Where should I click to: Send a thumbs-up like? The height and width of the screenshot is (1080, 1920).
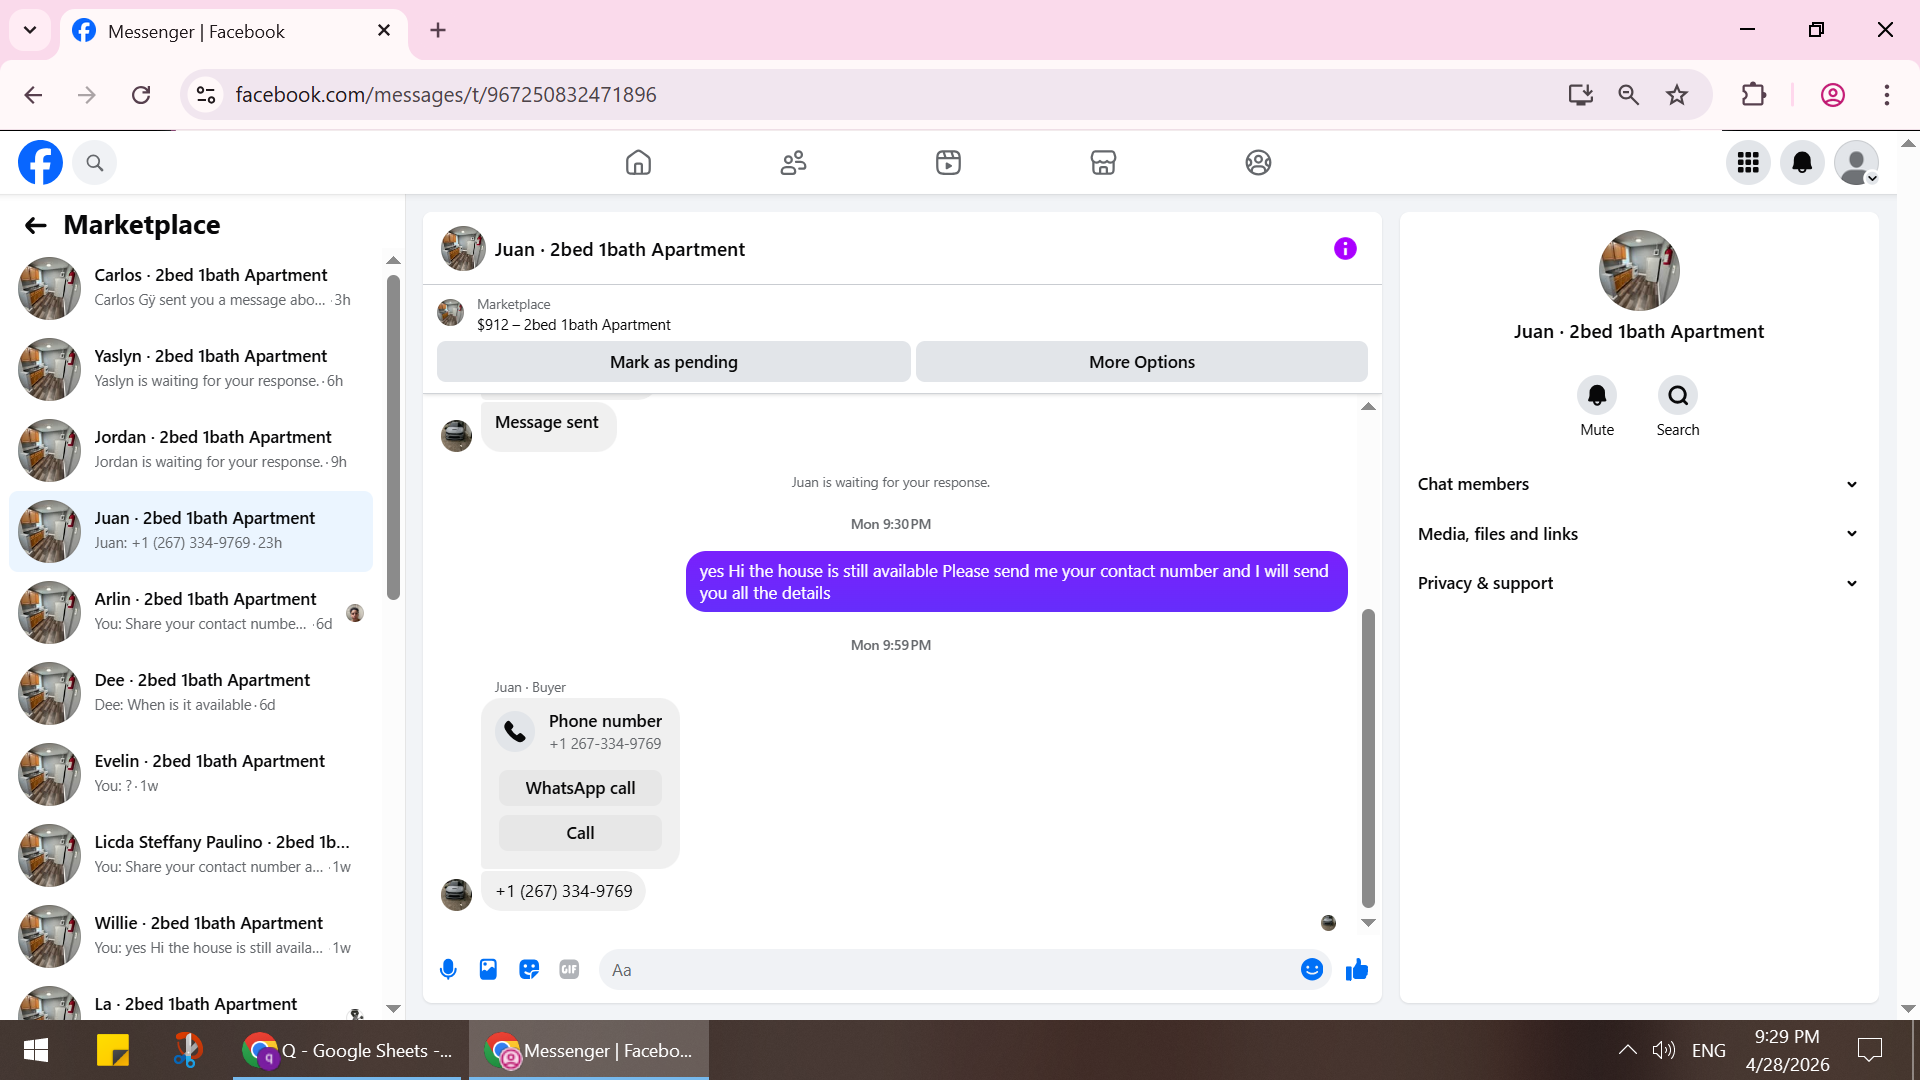1356,969
